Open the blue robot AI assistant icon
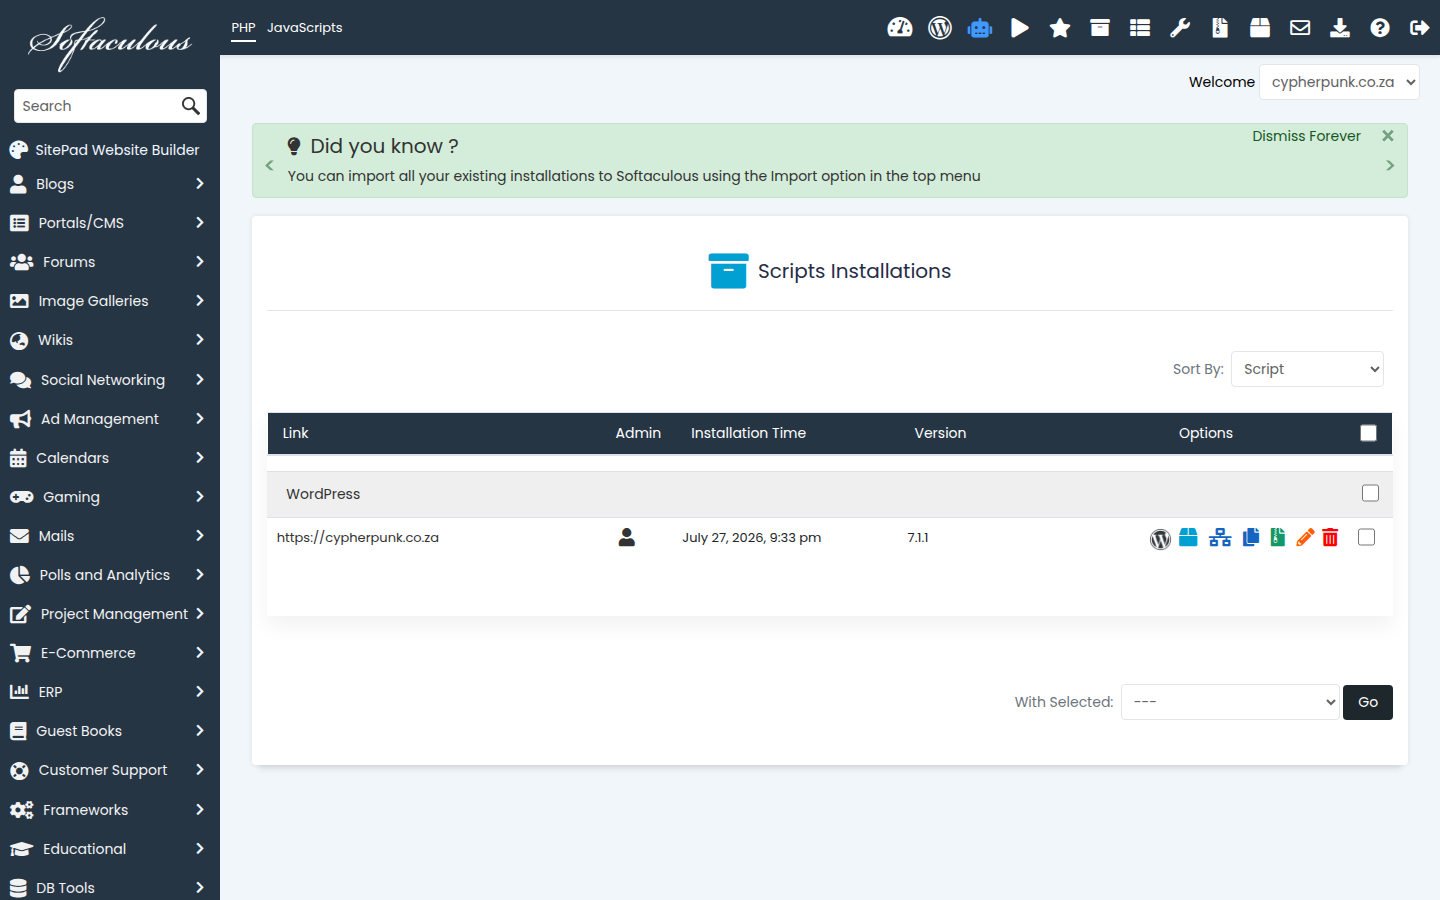The image size is (1440, 900). point(980,28)
